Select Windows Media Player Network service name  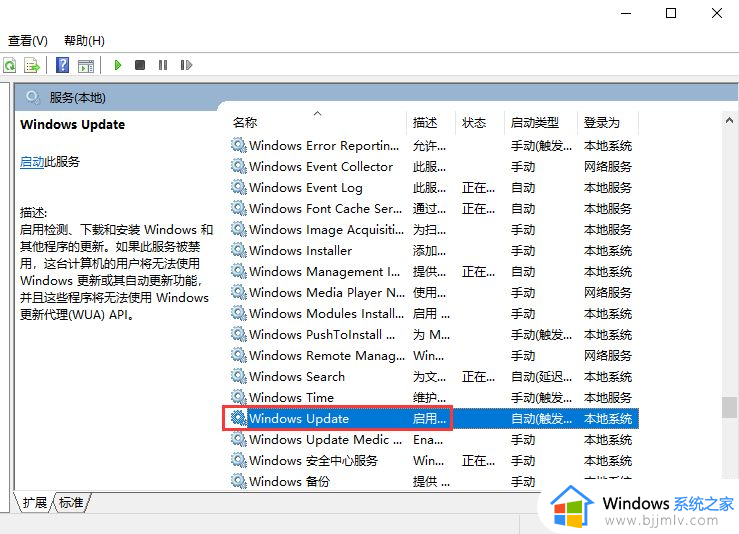pos(327,293)
